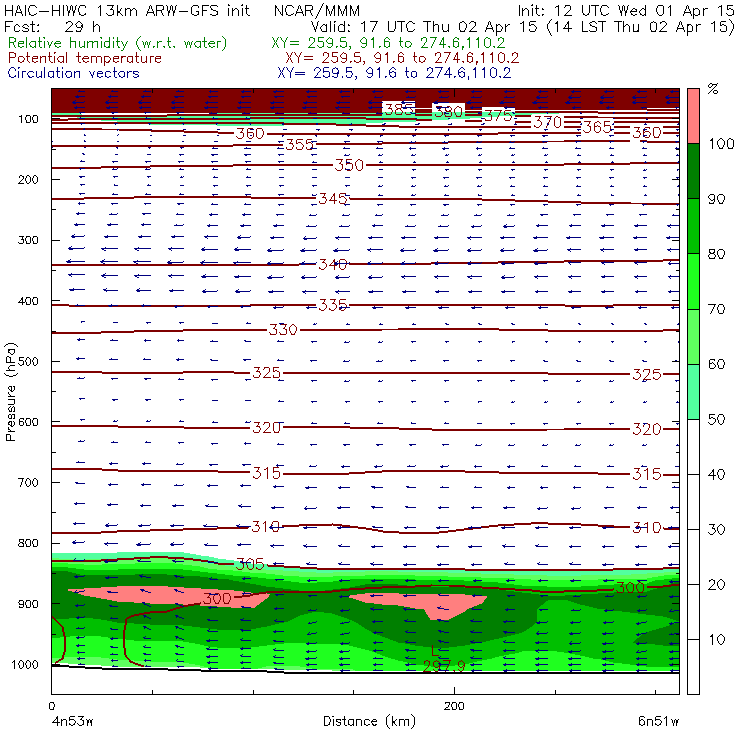Click the '500' pressure axis tick label
The width and height of the screenshot is (740, 740).
click(x=28, y=362)
